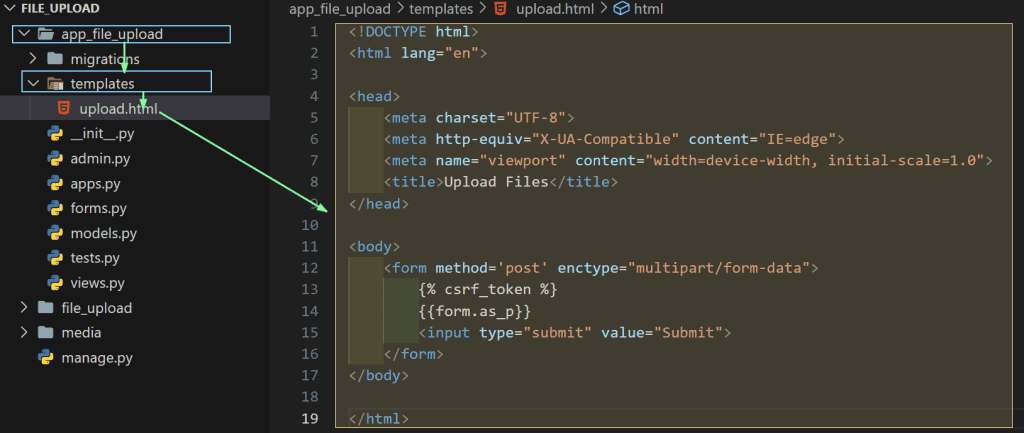This screenshot has width=1024, height=433.
Task: Open upload.html in the explorer tree
Action: [x=118, y=108]
